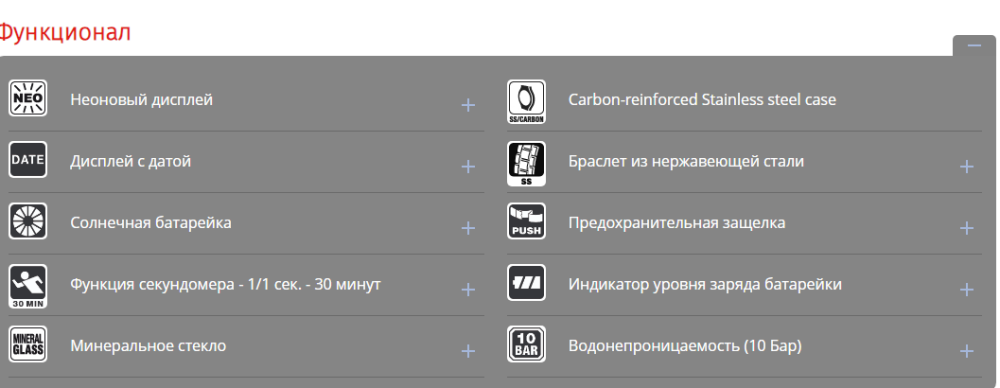
Task: Click the 30 MIN stopwatch icon
Action: pyautogui.click(x=28, y=286)
